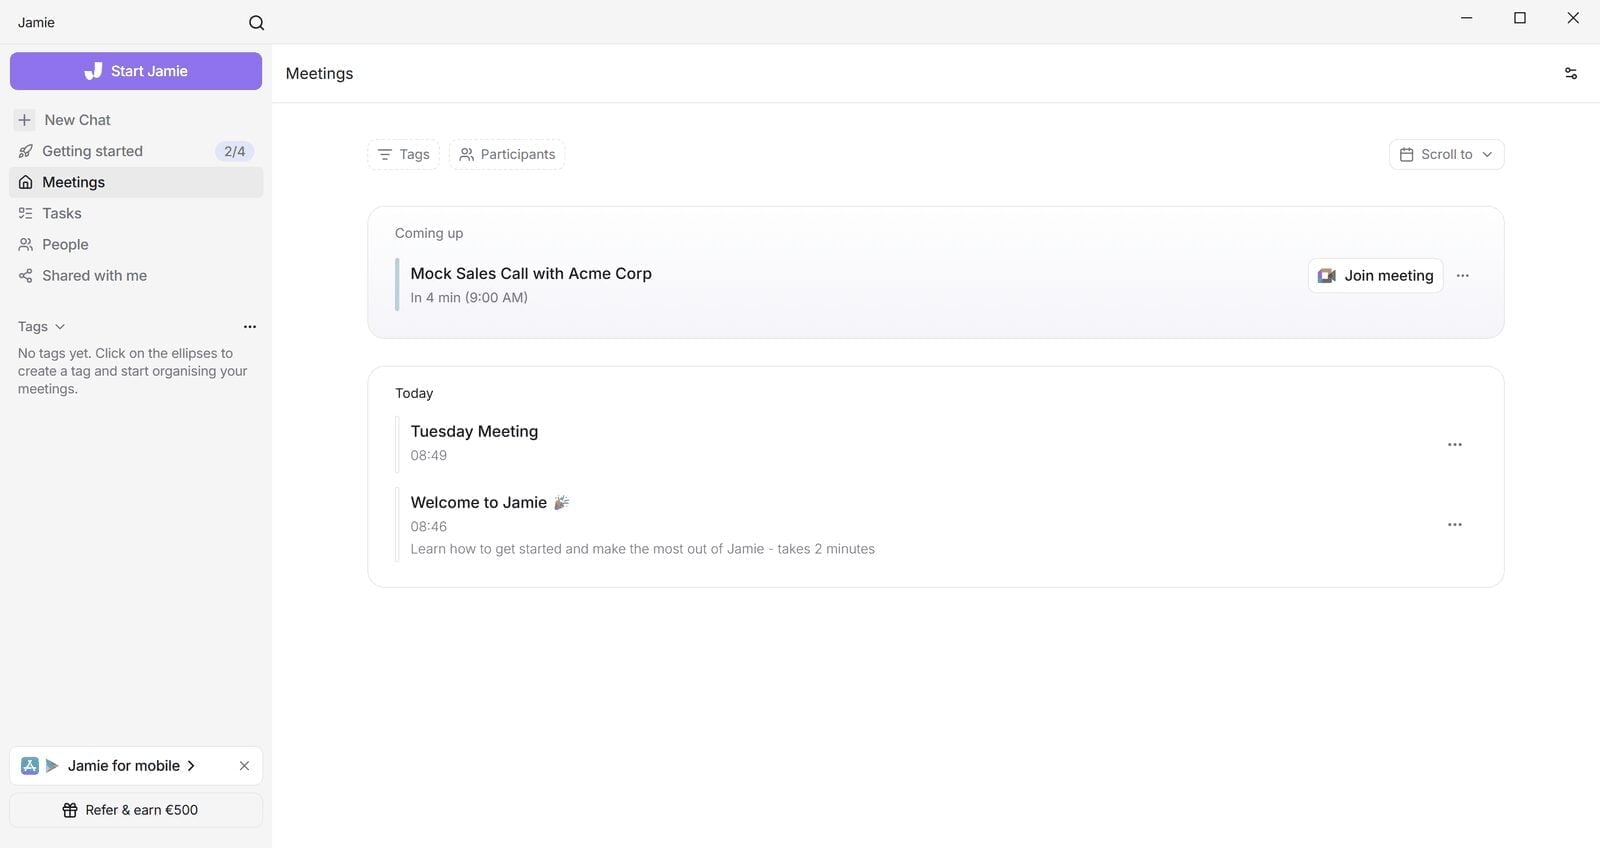Click the App Store icon in mobile banner

(30, 766)
